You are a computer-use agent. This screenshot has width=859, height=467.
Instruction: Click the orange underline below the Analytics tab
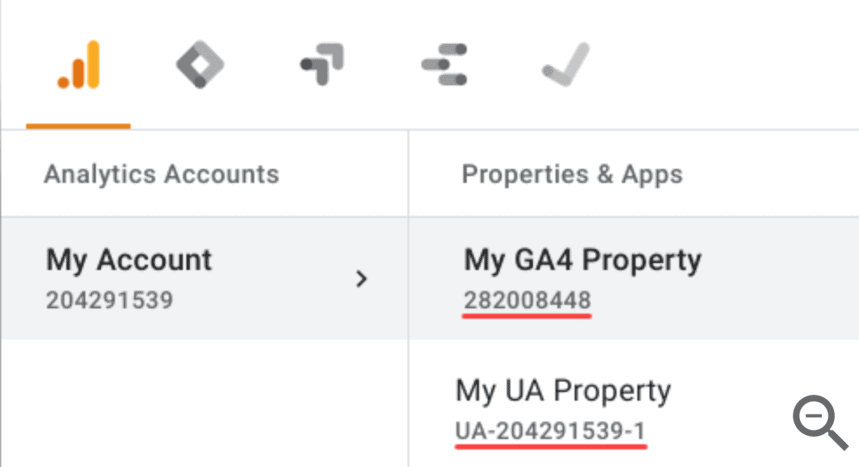(78, 127)
